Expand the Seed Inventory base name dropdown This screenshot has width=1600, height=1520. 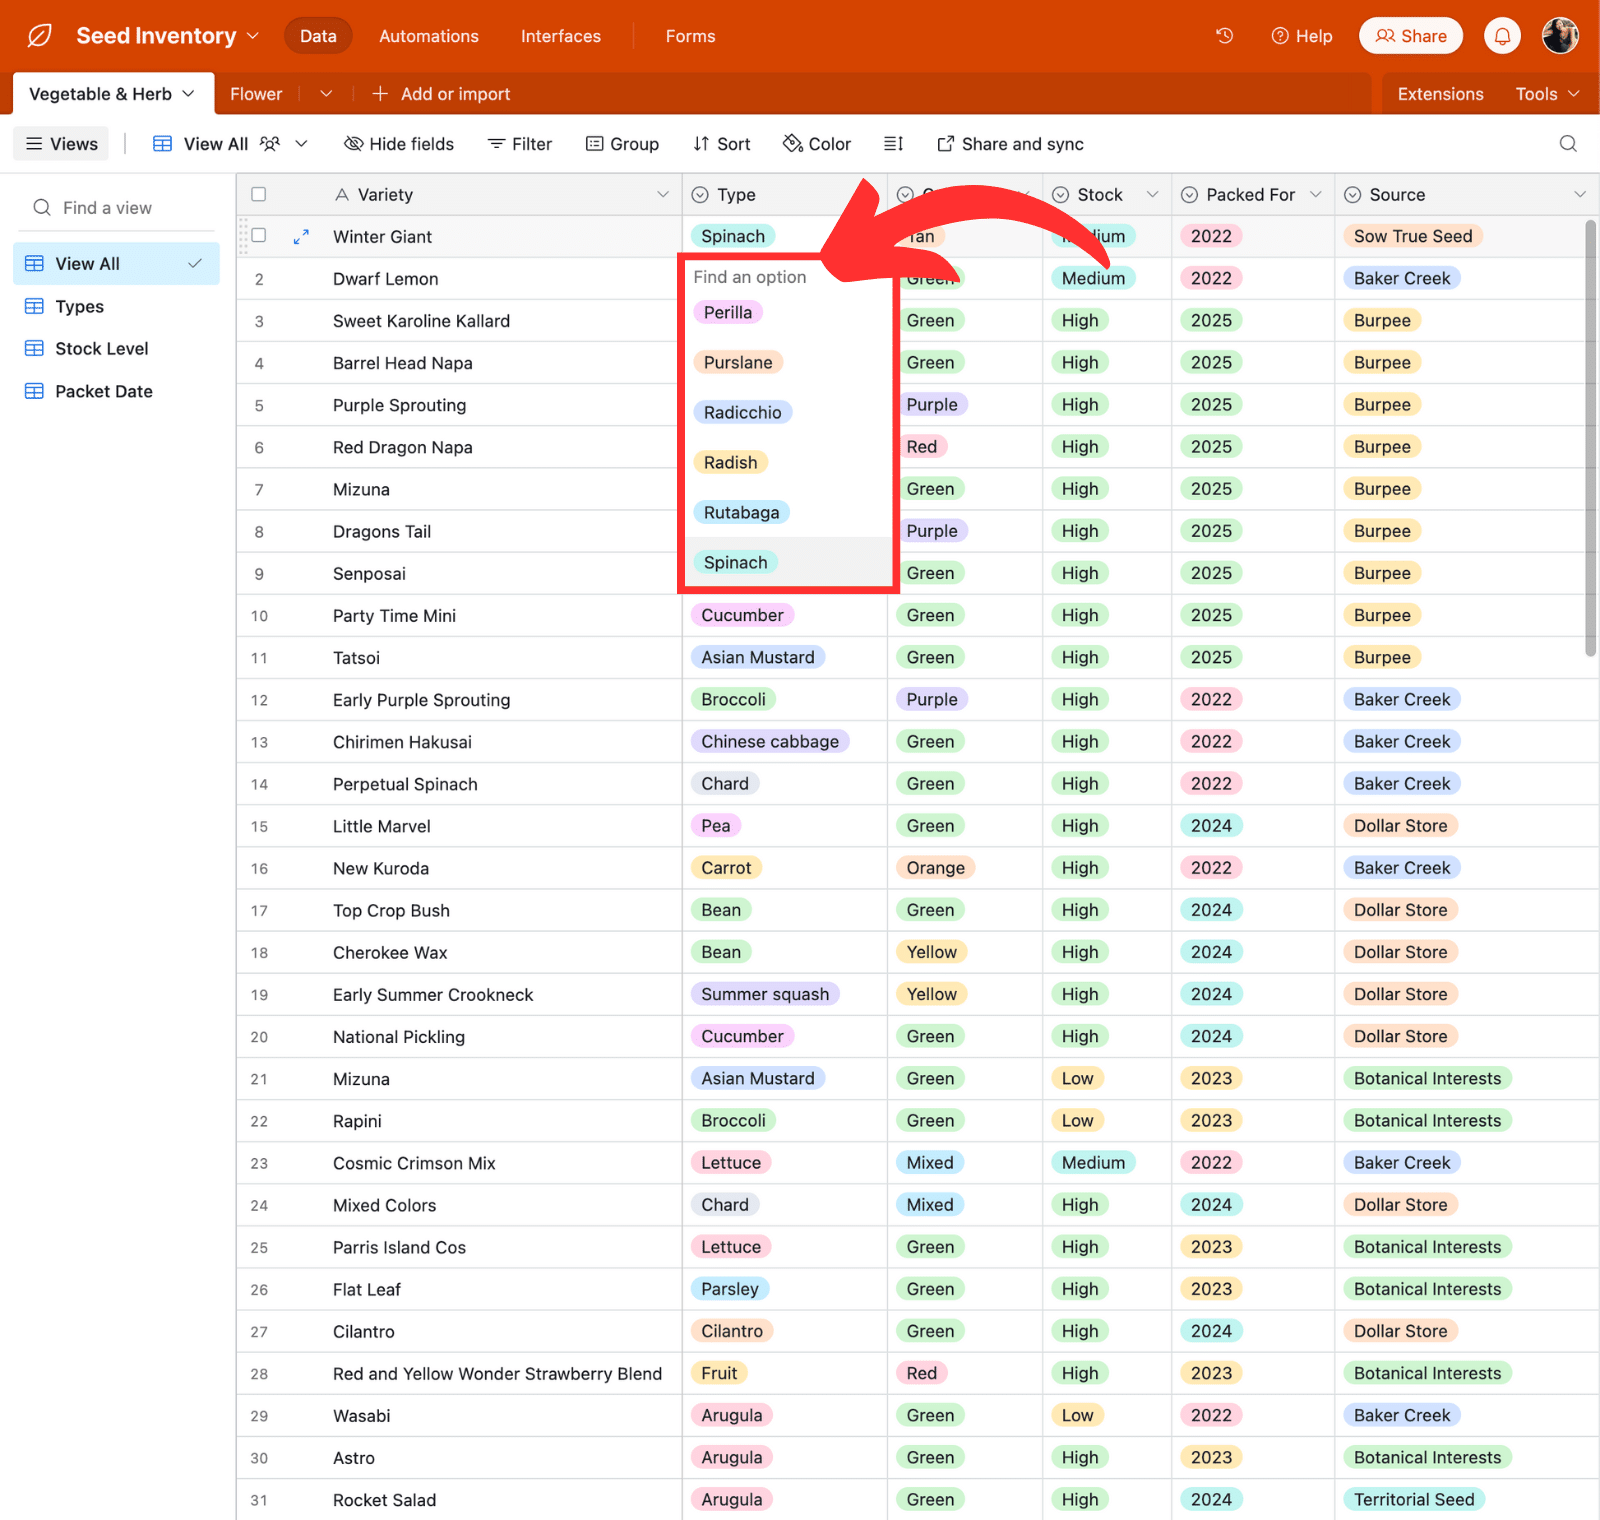(x=253, y=36)
